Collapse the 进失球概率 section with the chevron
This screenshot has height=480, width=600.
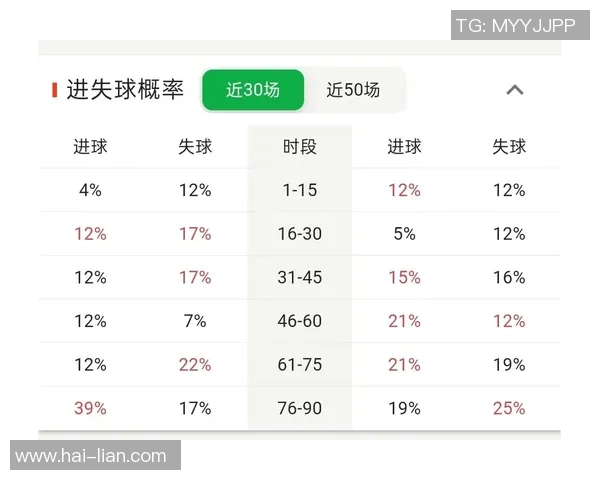[x=515, y=90]
